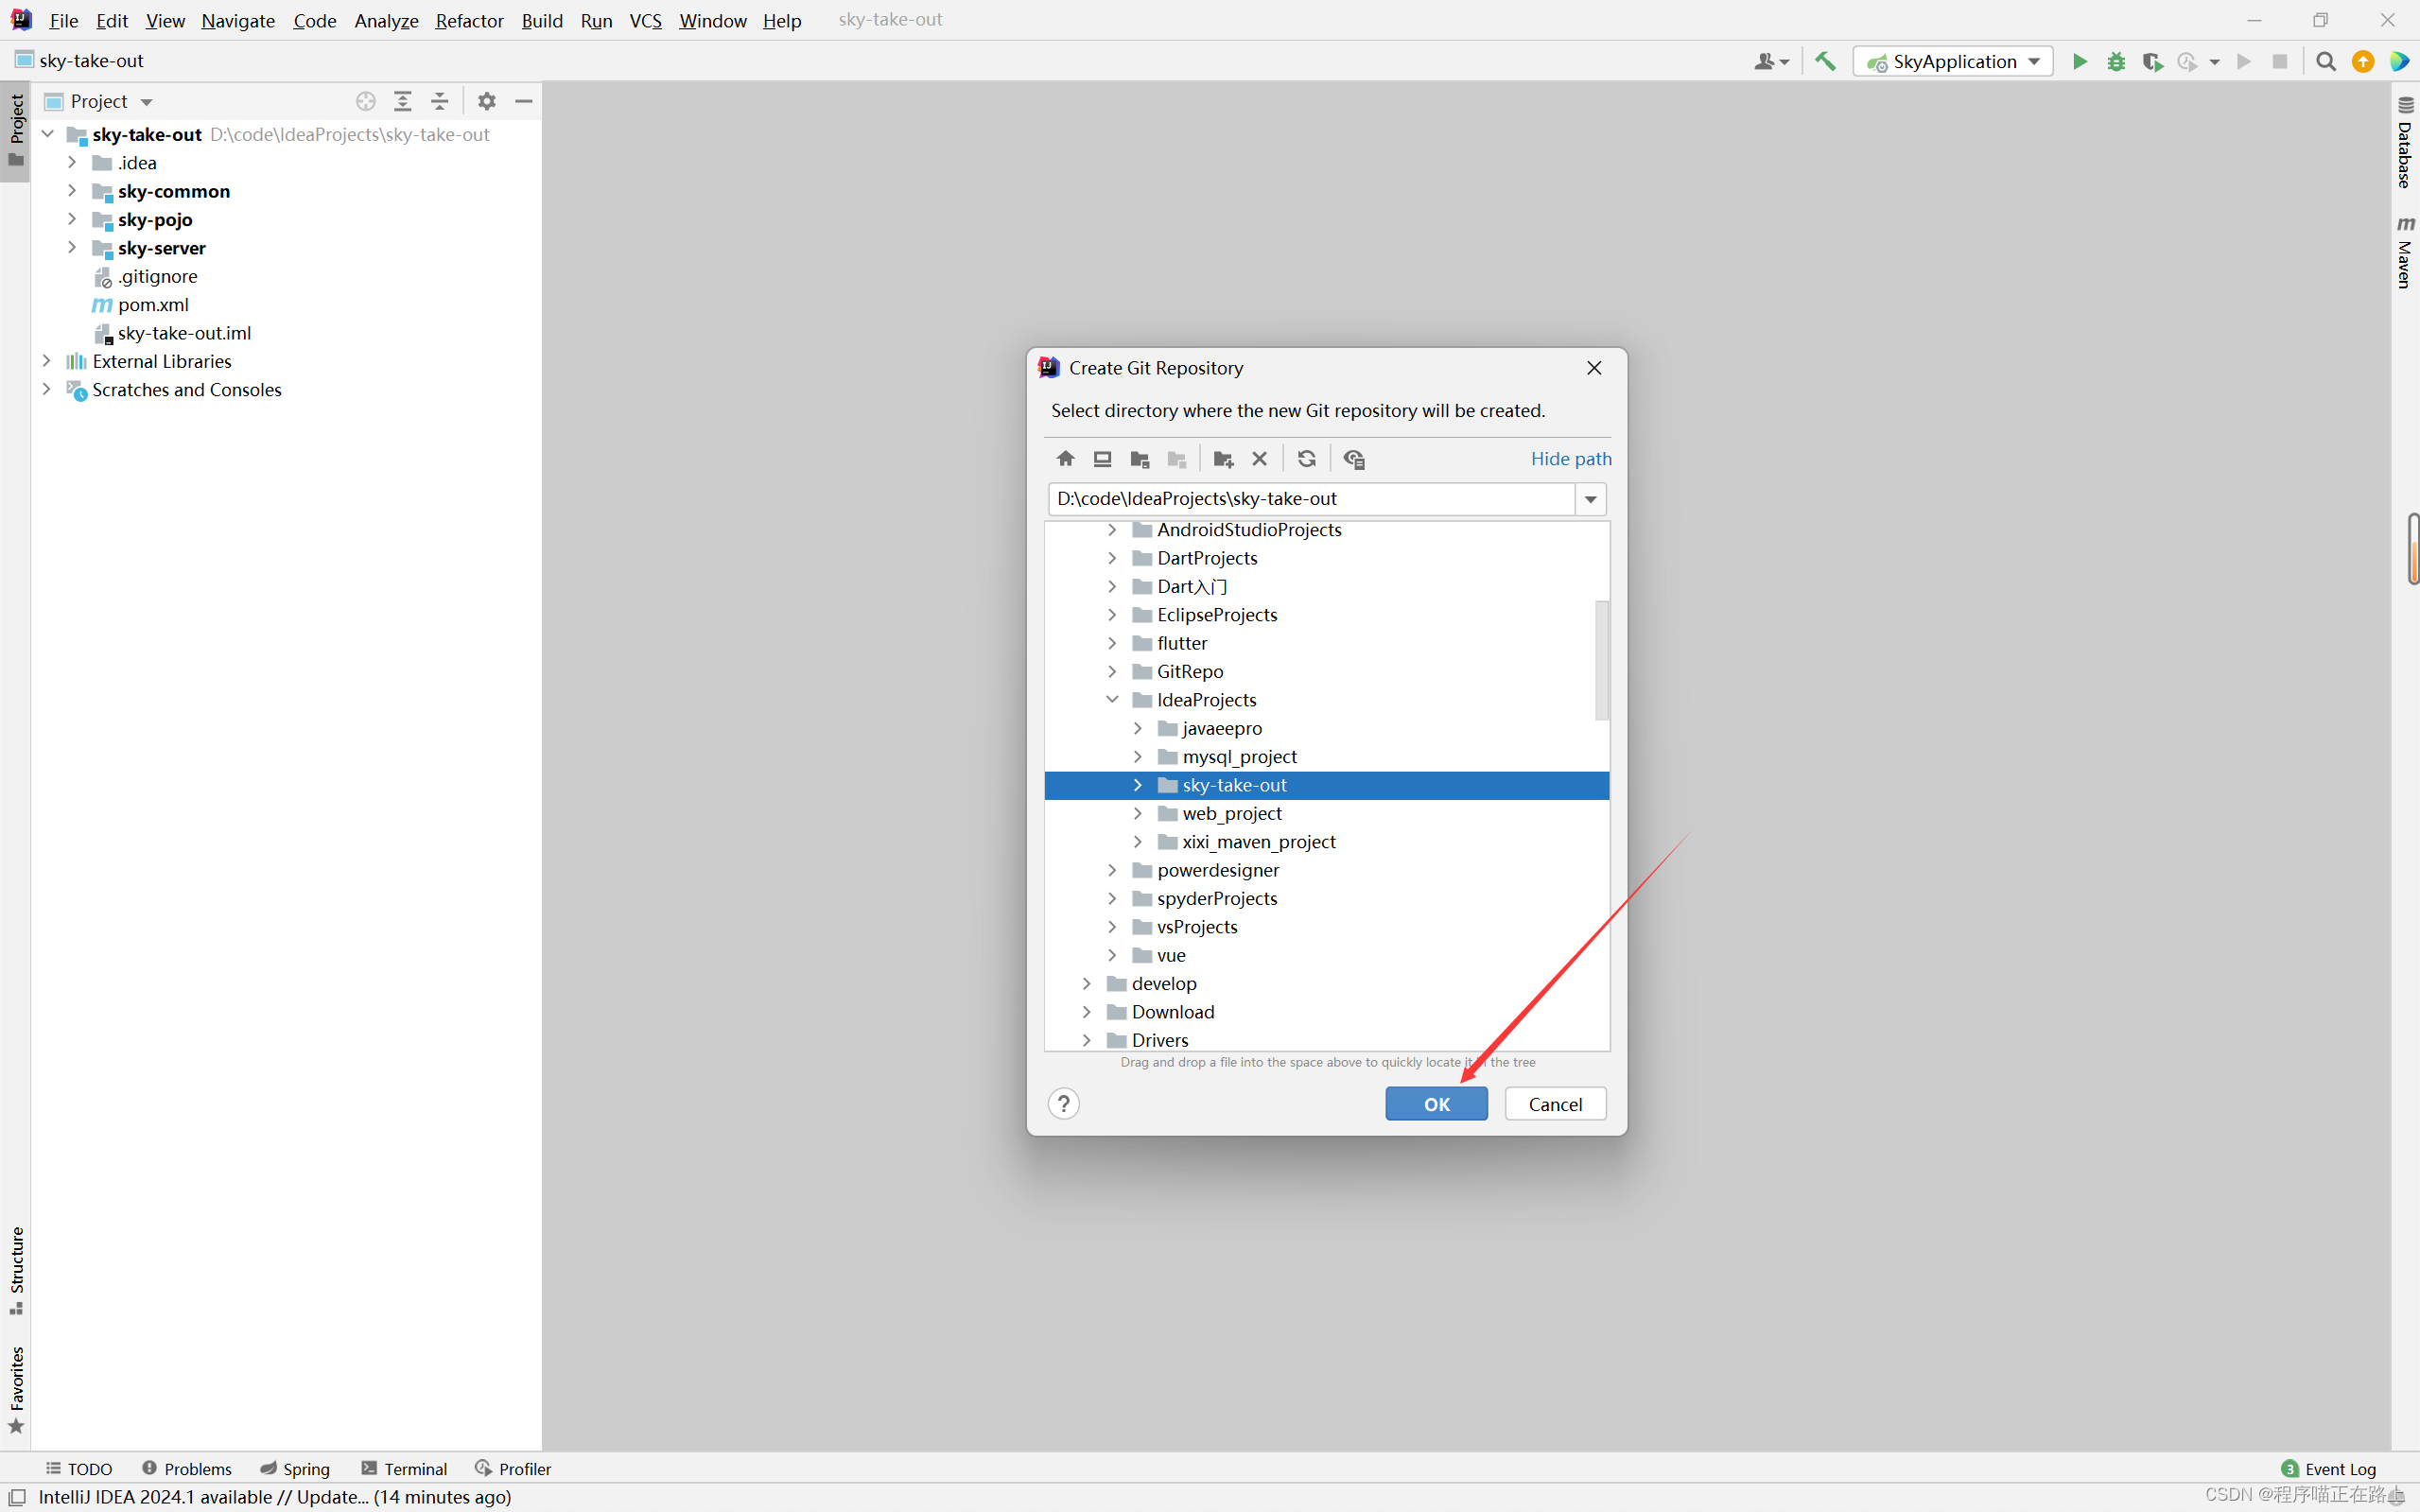The image size is (2420, 1512).
Task: Confirm with the OK button
Action: pos(1436,1104)
